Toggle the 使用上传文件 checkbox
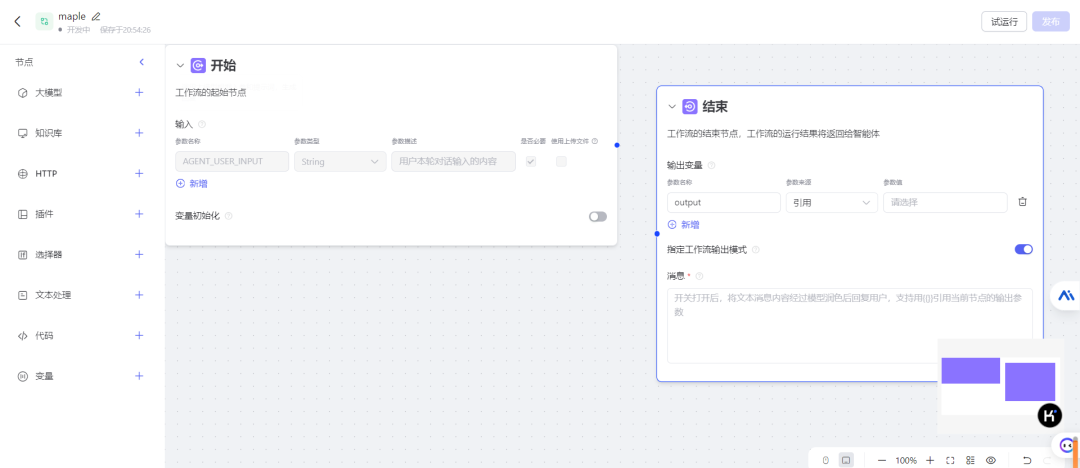The width and height of the screenshot is (1080, 468). [x=561, y=161]
